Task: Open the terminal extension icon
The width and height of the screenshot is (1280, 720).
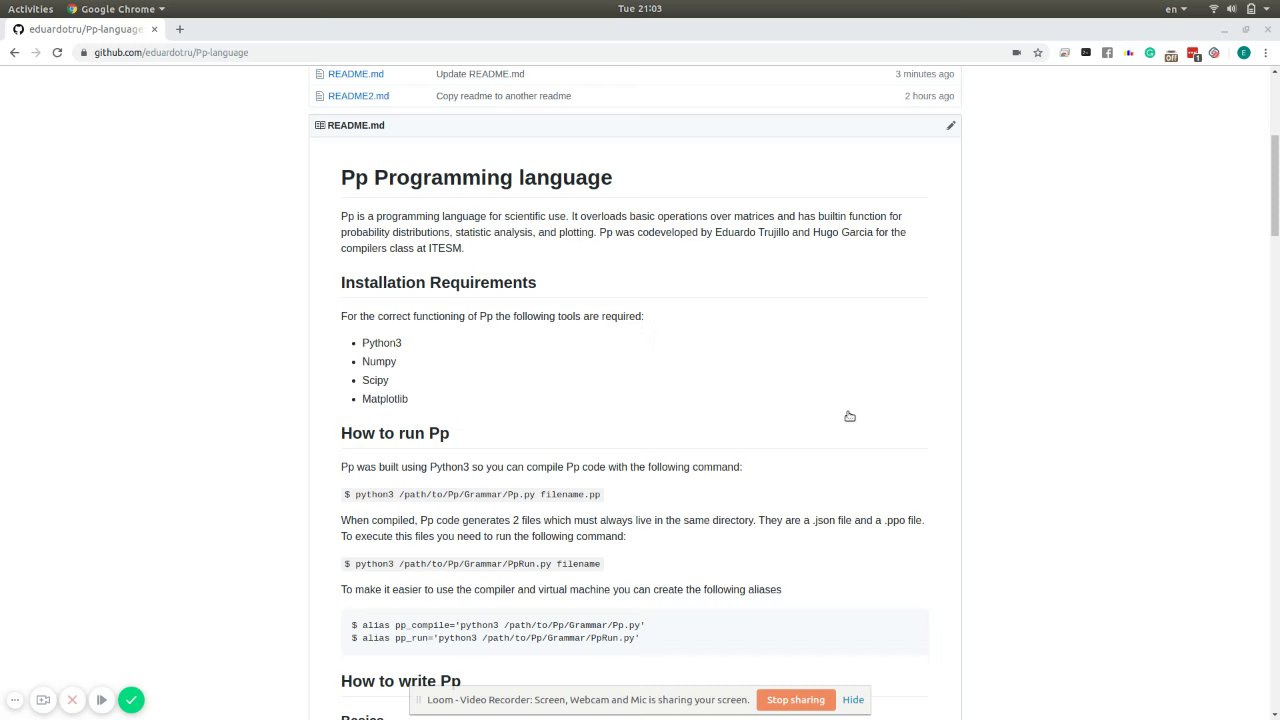Action: (x=1086, y=52)
